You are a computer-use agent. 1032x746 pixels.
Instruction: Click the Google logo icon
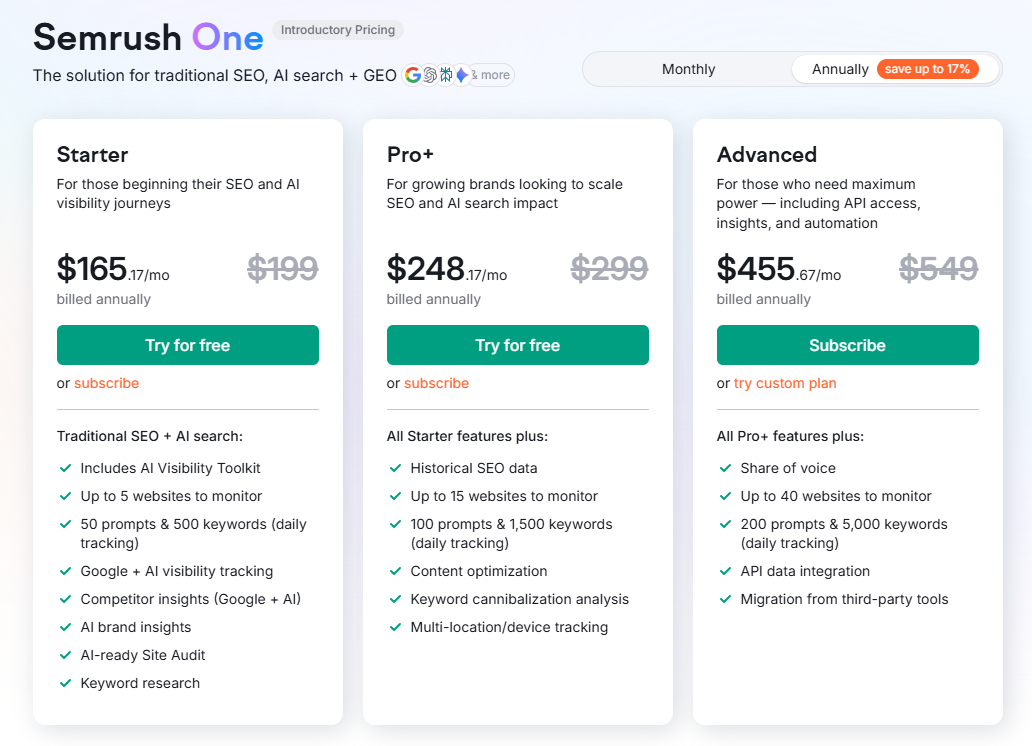click(413, 75)
